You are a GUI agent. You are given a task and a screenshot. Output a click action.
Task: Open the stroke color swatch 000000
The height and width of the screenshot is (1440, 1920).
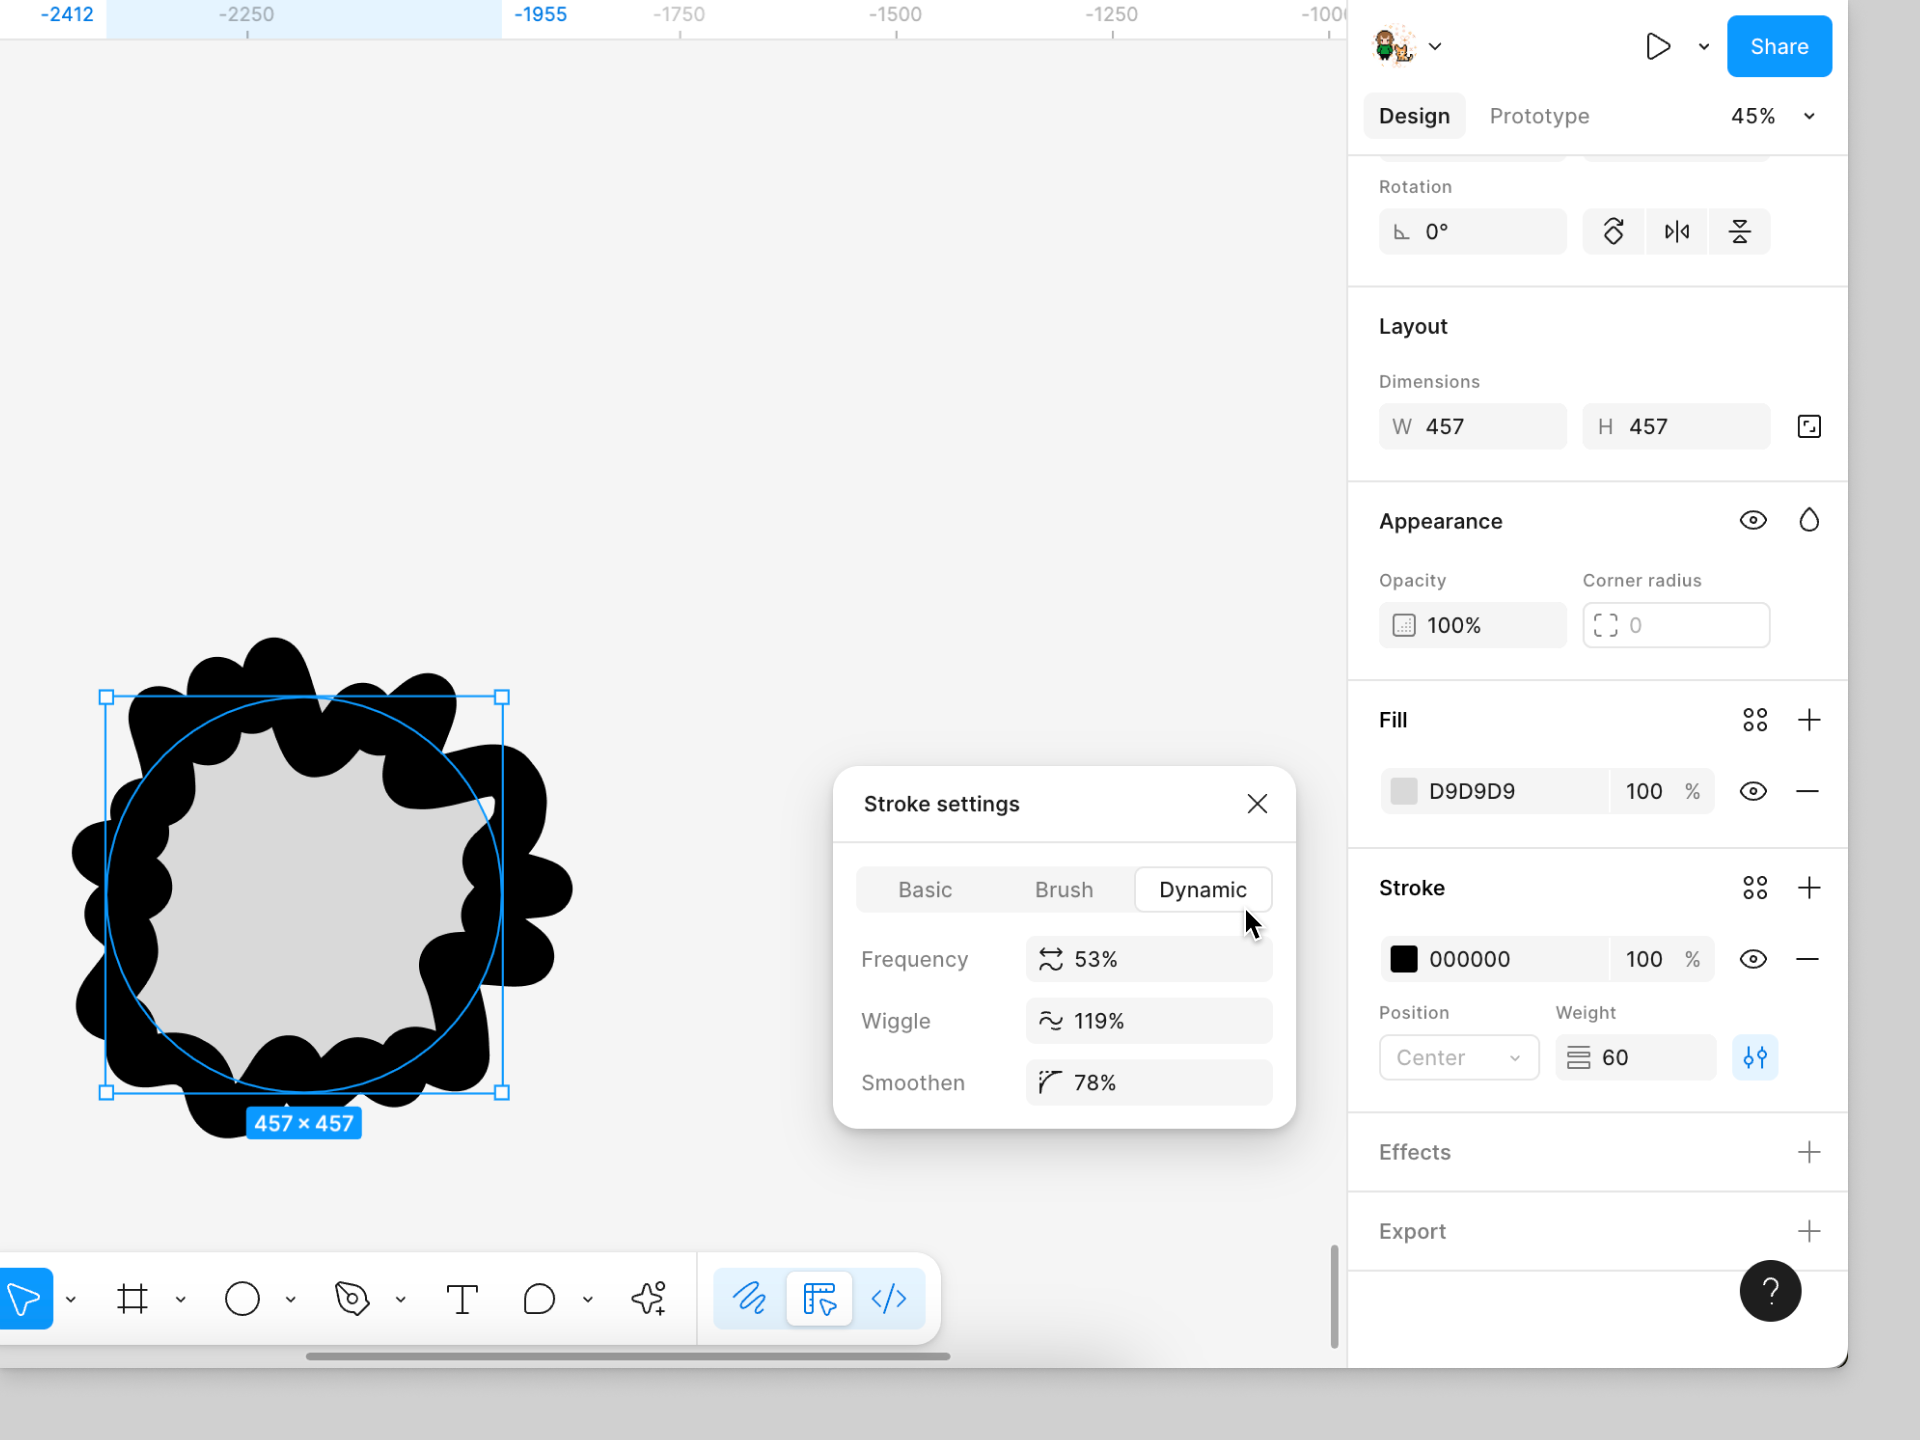click(1404, 960)
